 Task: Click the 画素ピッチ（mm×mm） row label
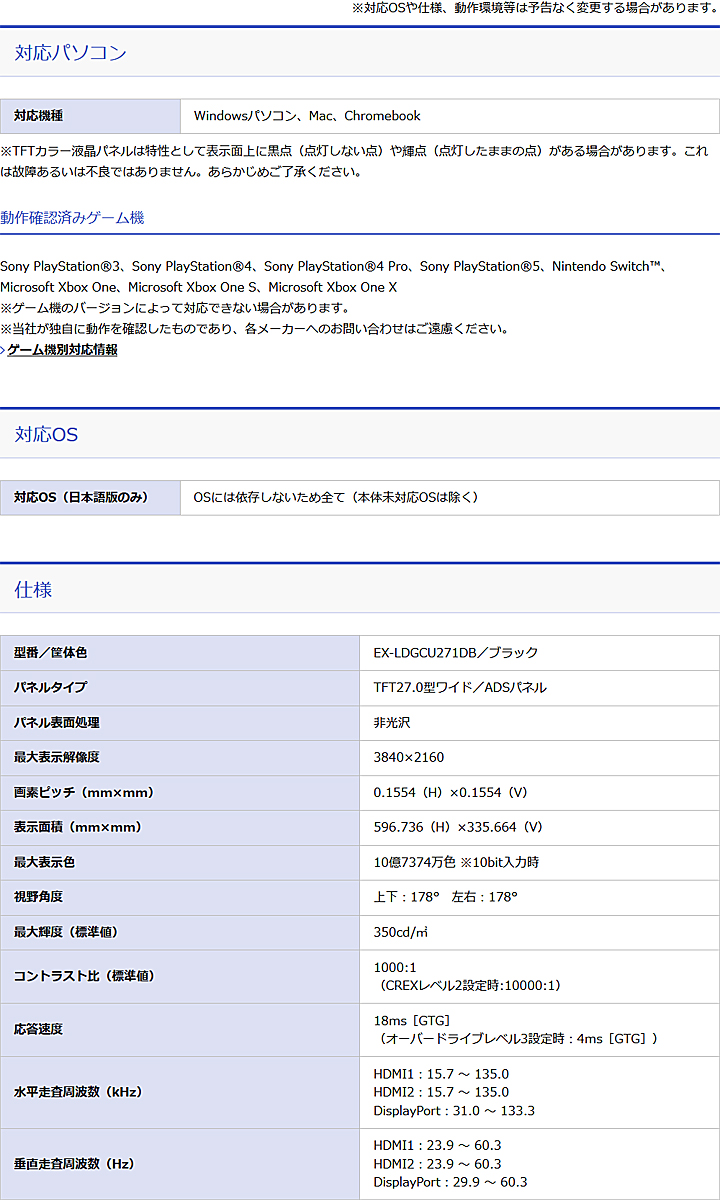(x=180, y=793)
